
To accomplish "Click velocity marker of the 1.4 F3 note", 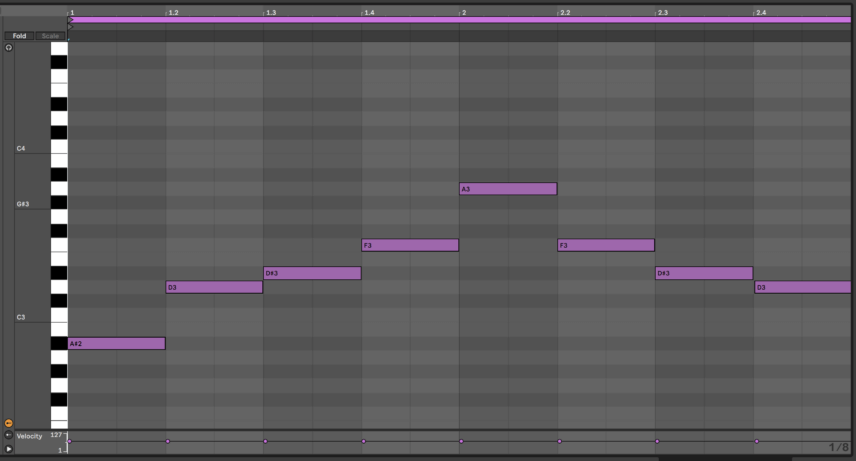I will tap(364, 441).
